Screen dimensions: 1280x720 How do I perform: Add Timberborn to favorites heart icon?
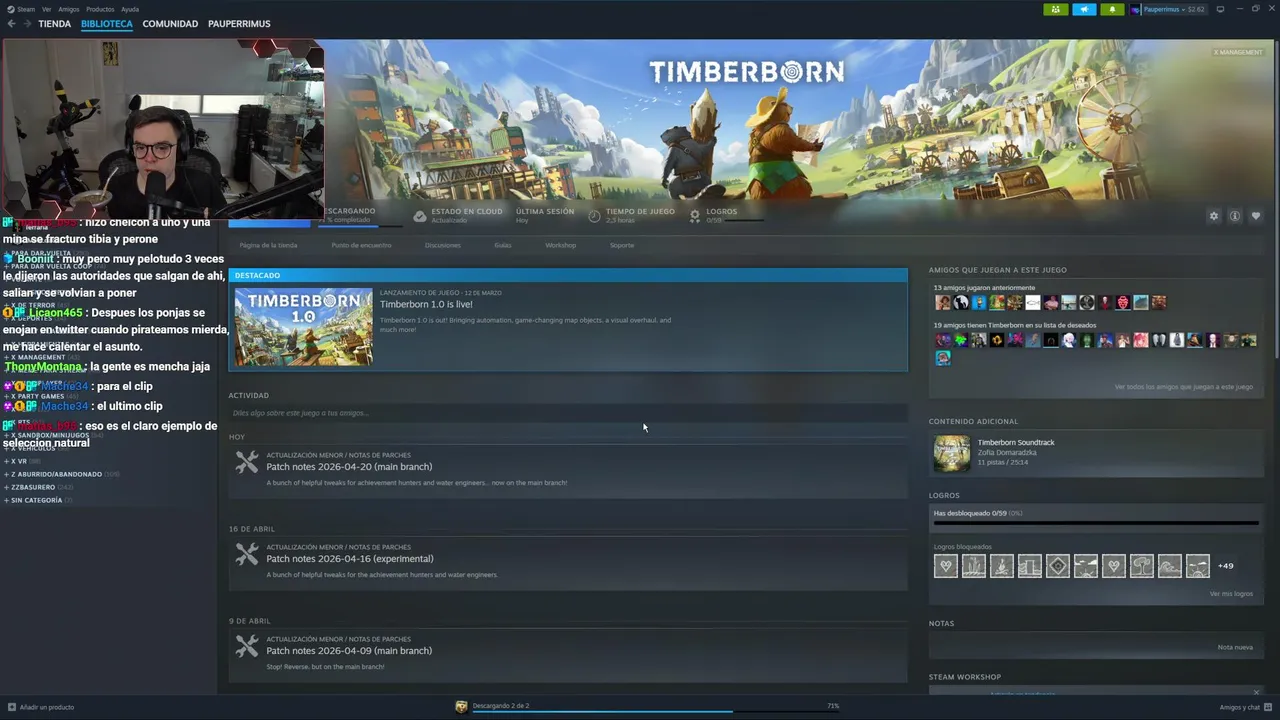(x=1256, y=216)
